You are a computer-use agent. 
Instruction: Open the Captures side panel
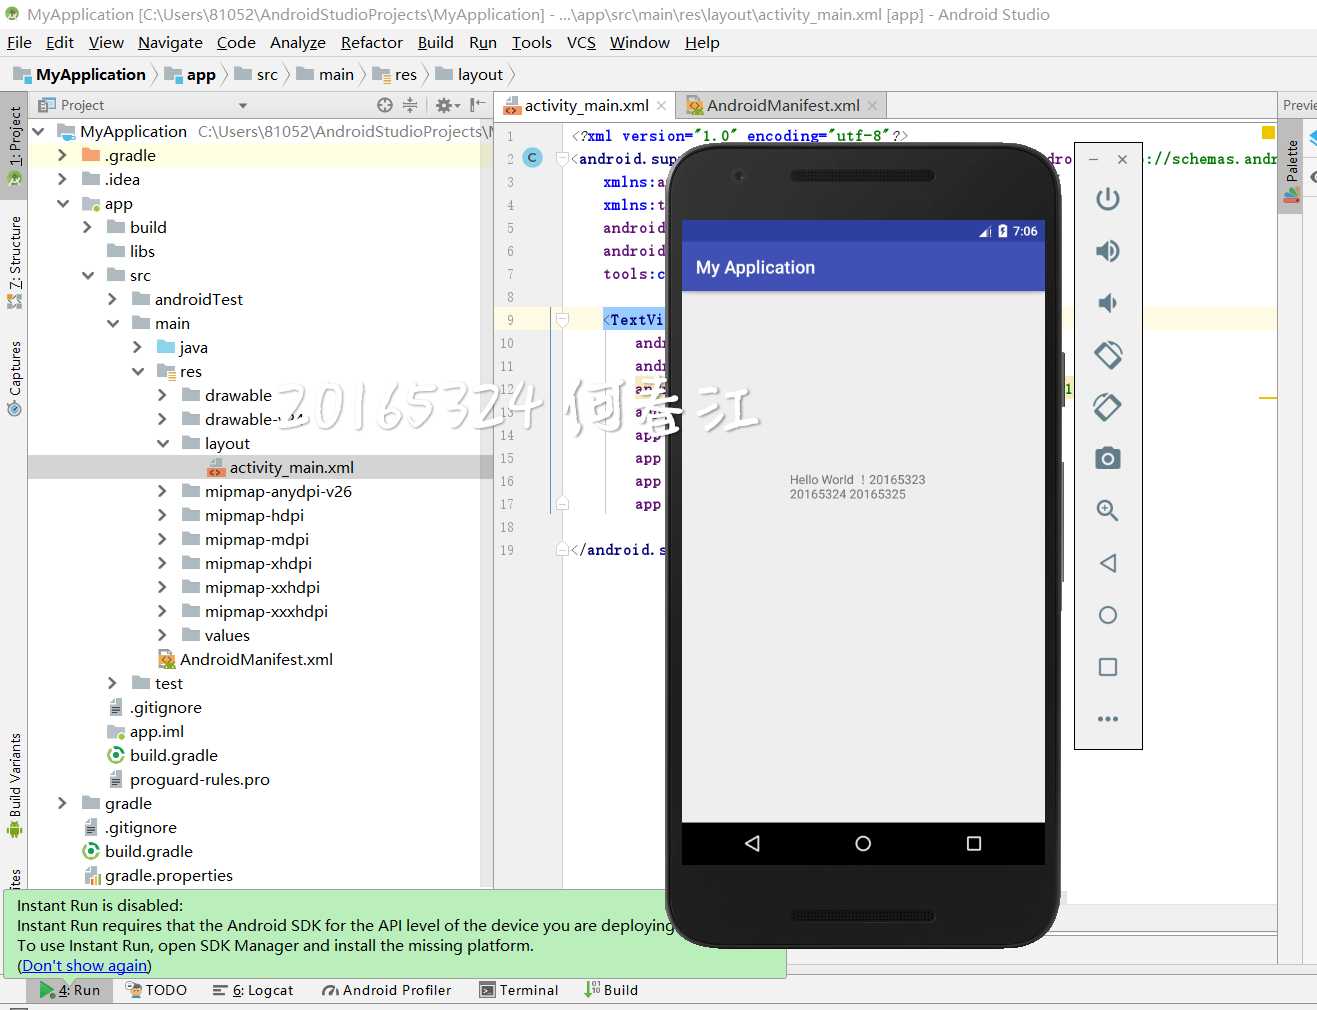(15, 378)
